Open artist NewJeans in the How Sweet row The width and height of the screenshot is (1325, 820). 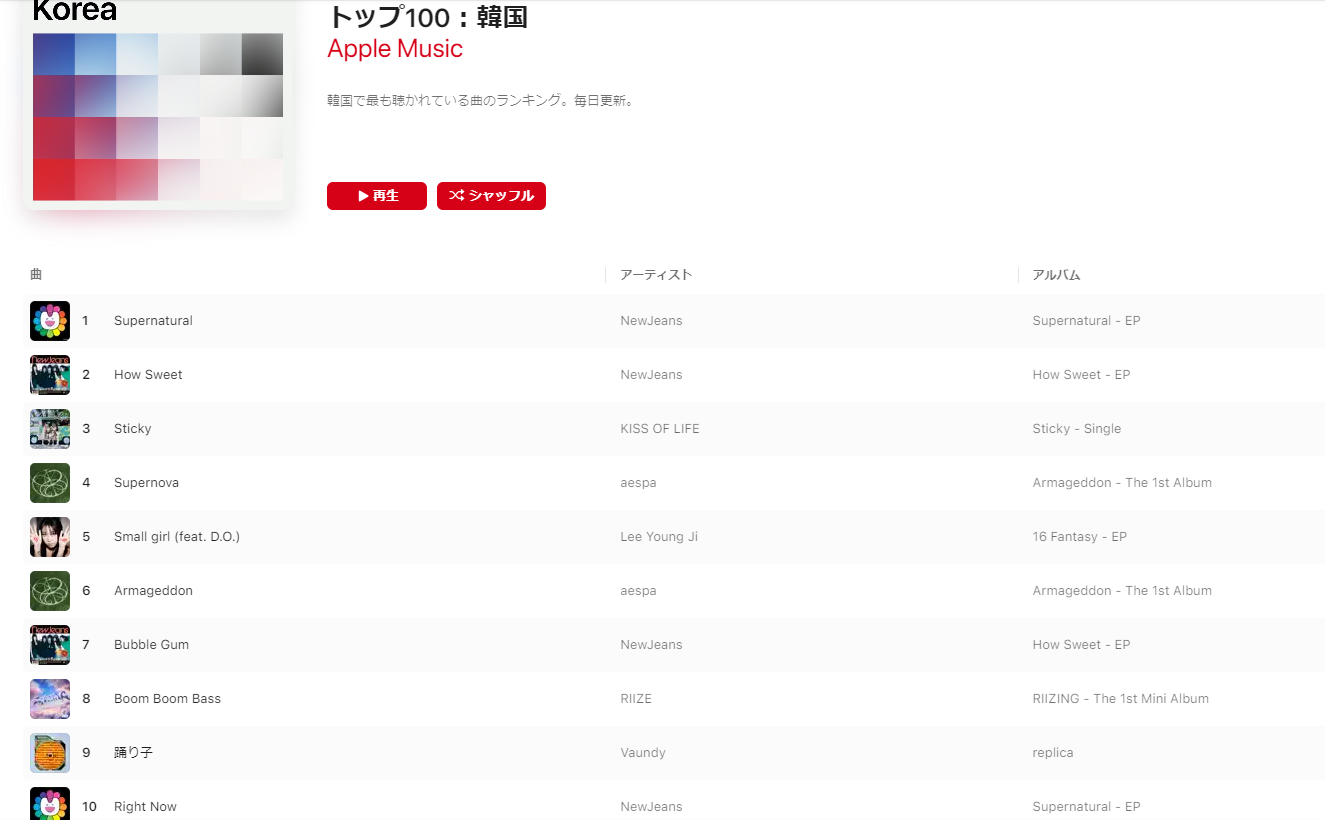click(x=651, y=375)
